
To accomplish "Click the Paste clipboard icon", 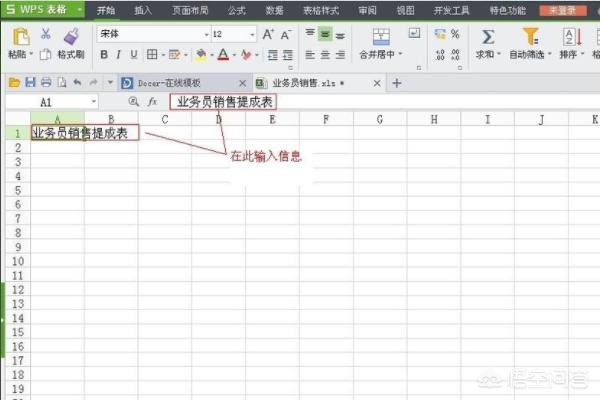I will (21, 38).
